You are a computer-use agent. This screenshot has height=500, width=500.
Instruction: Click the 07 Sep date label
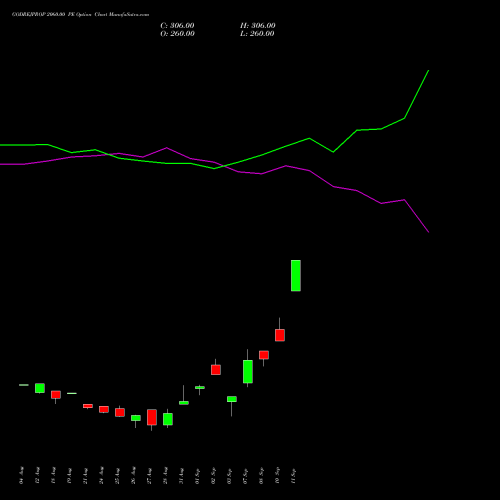(x=246, y=475)
